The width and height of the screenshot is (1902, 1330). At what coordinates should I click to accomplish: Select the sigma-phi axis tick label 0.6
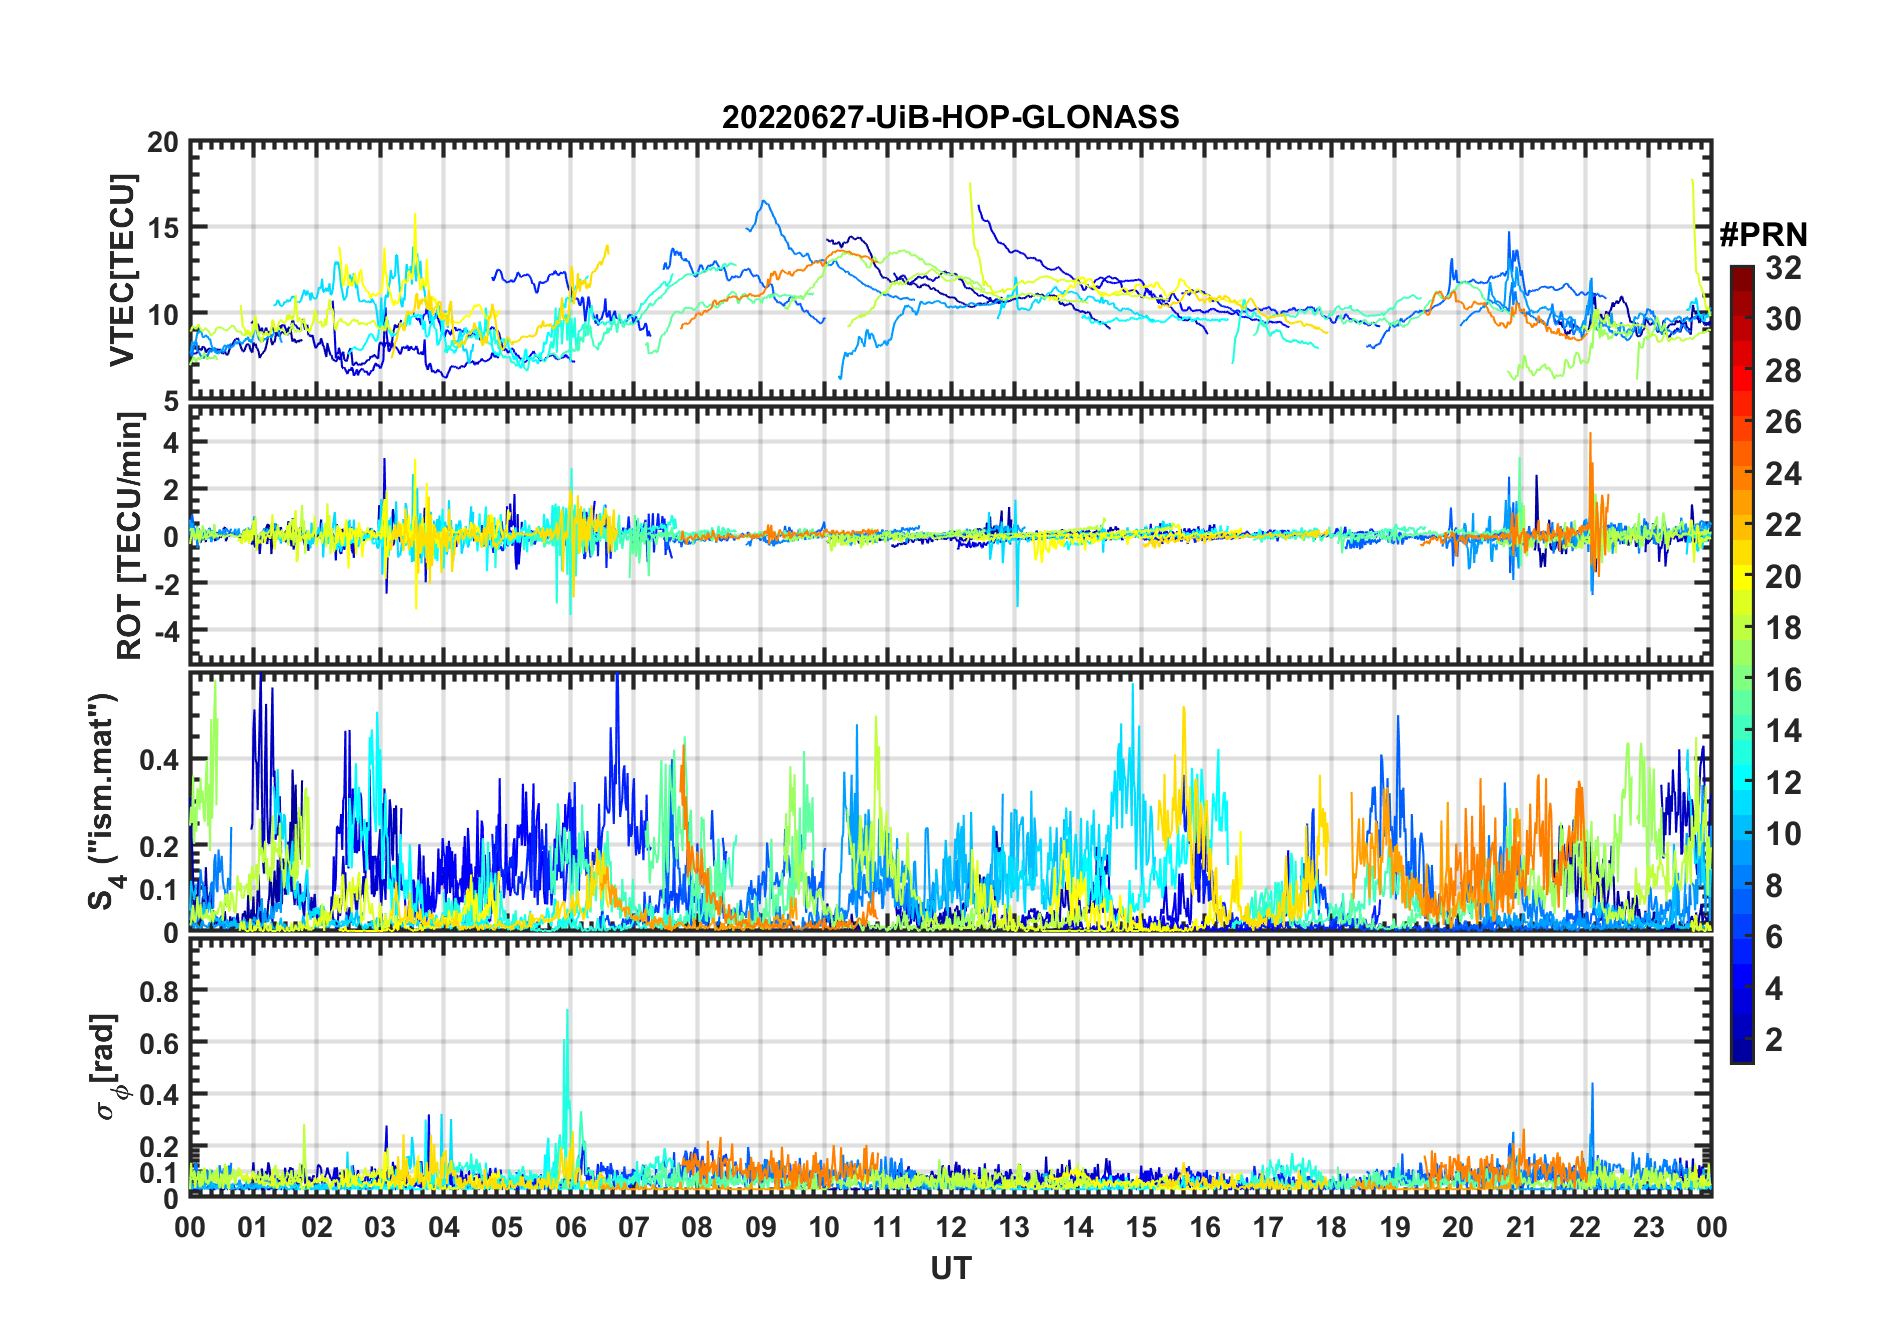[x=159, y=1043]
